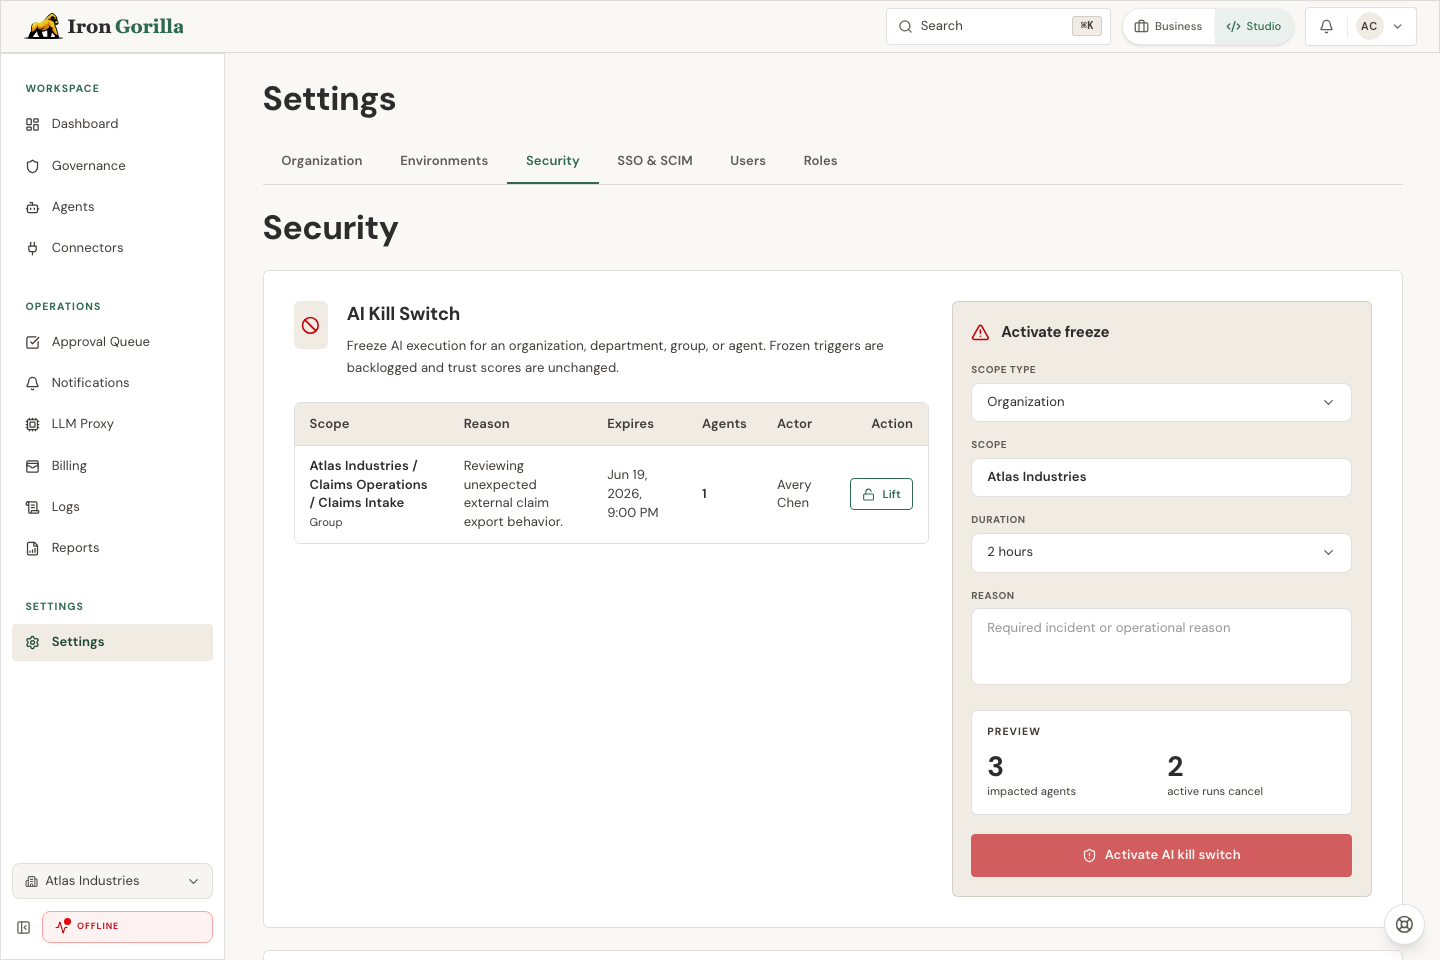
Task: Open Approval Queue check icon
Action: [x=32, y=342]
